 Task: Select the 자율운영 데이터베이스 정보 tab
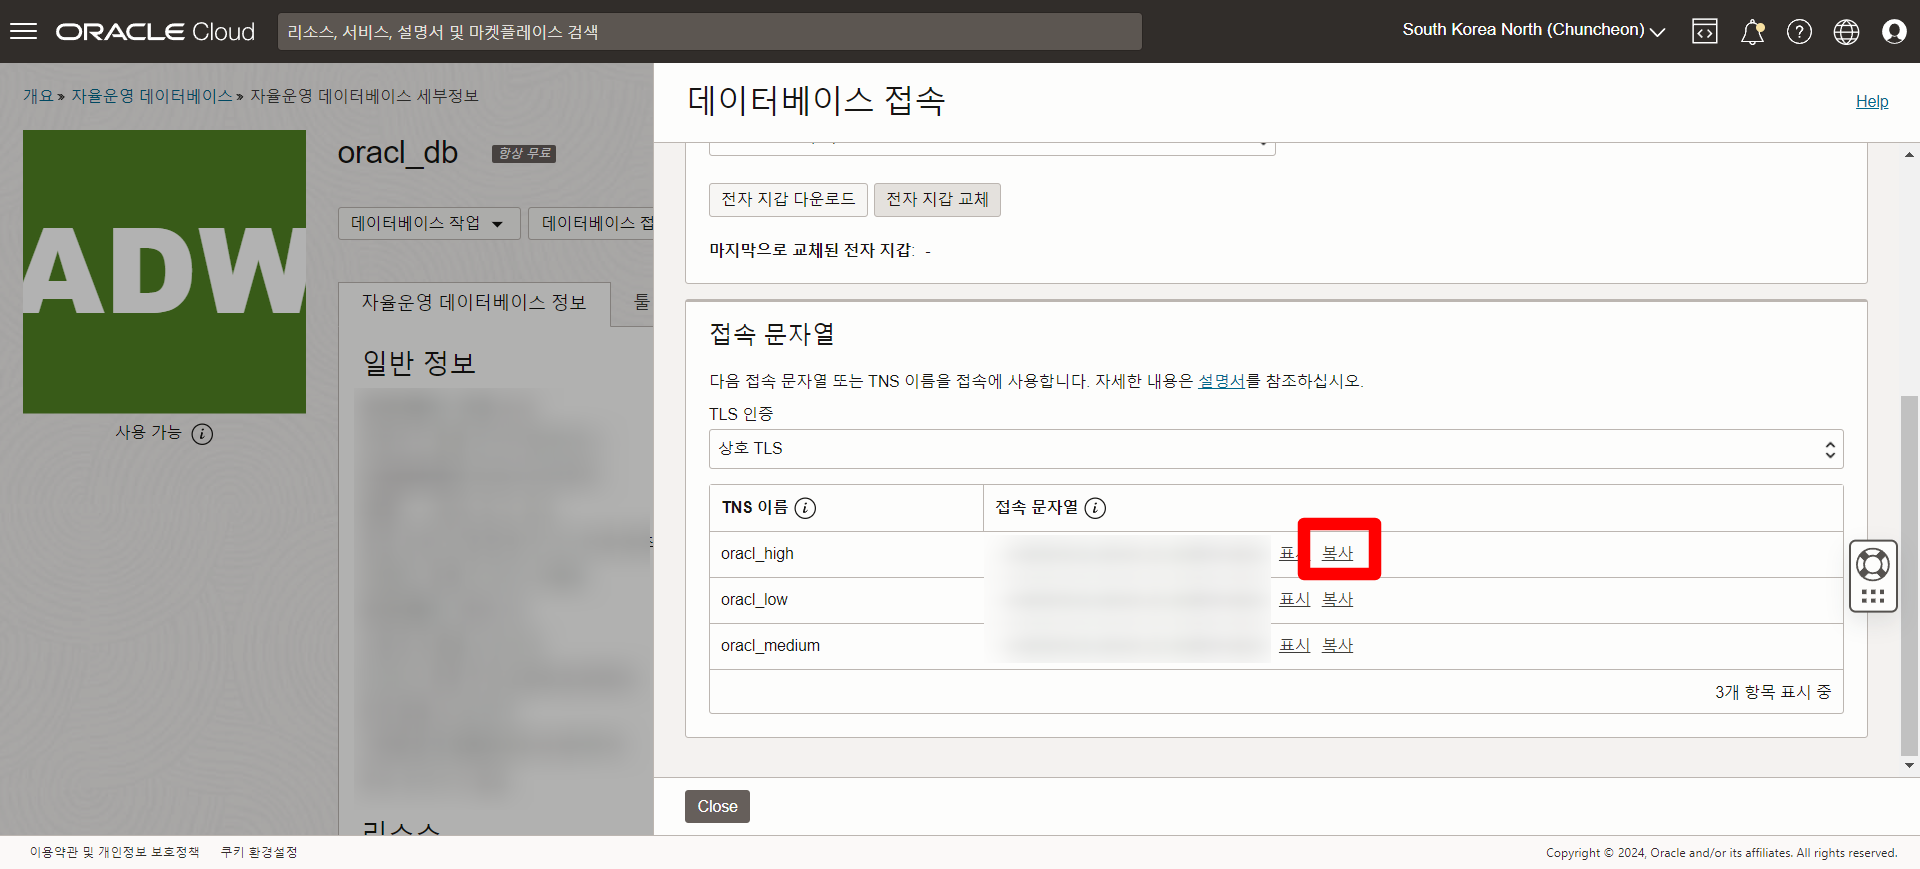point(474,303)
